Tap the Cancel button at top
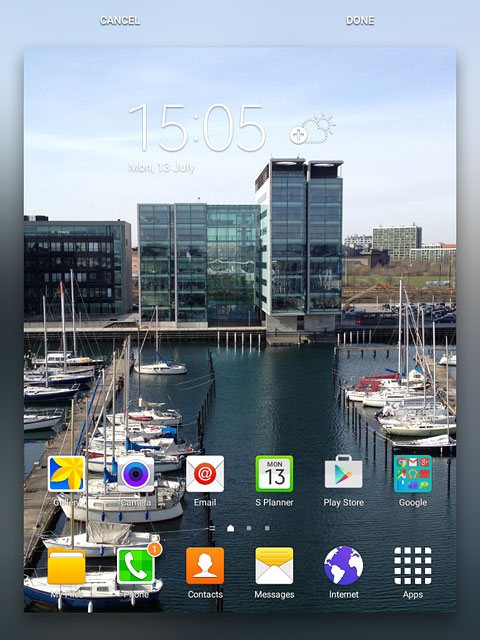This screenshot has height=640, width=480. tap(120, 20)
